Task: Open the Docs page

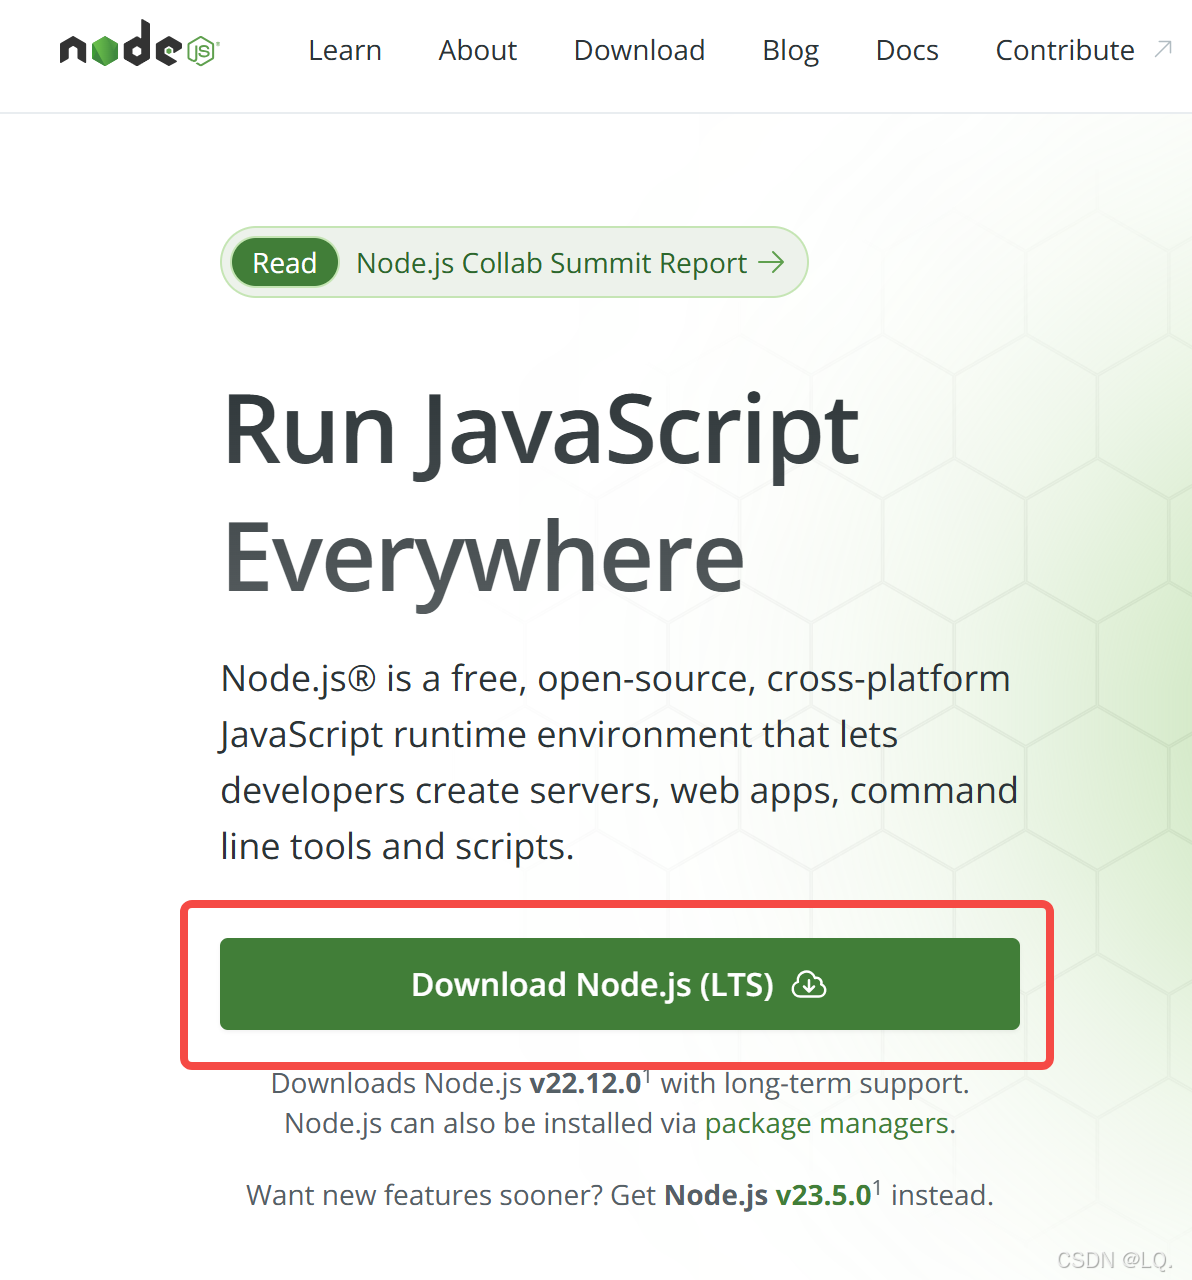Action: (x=907, y=50)
